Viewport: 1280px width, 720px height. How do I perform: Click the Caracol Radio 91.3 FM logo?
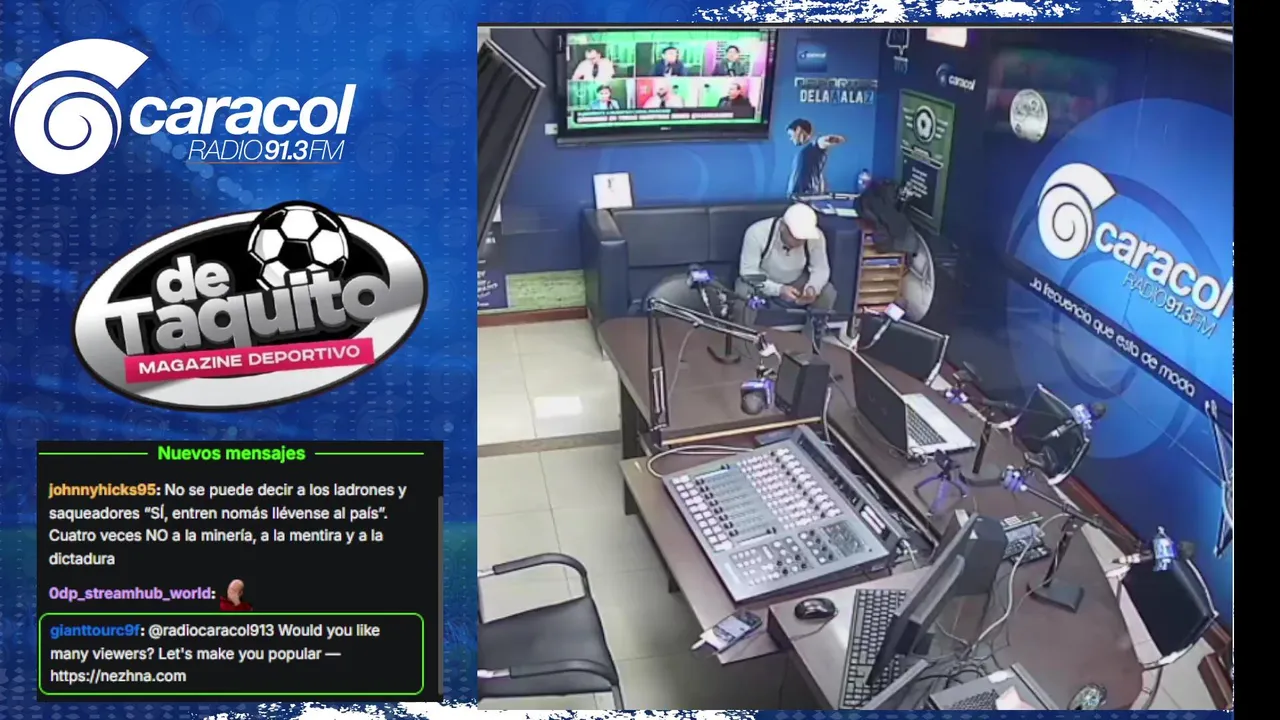183,105
